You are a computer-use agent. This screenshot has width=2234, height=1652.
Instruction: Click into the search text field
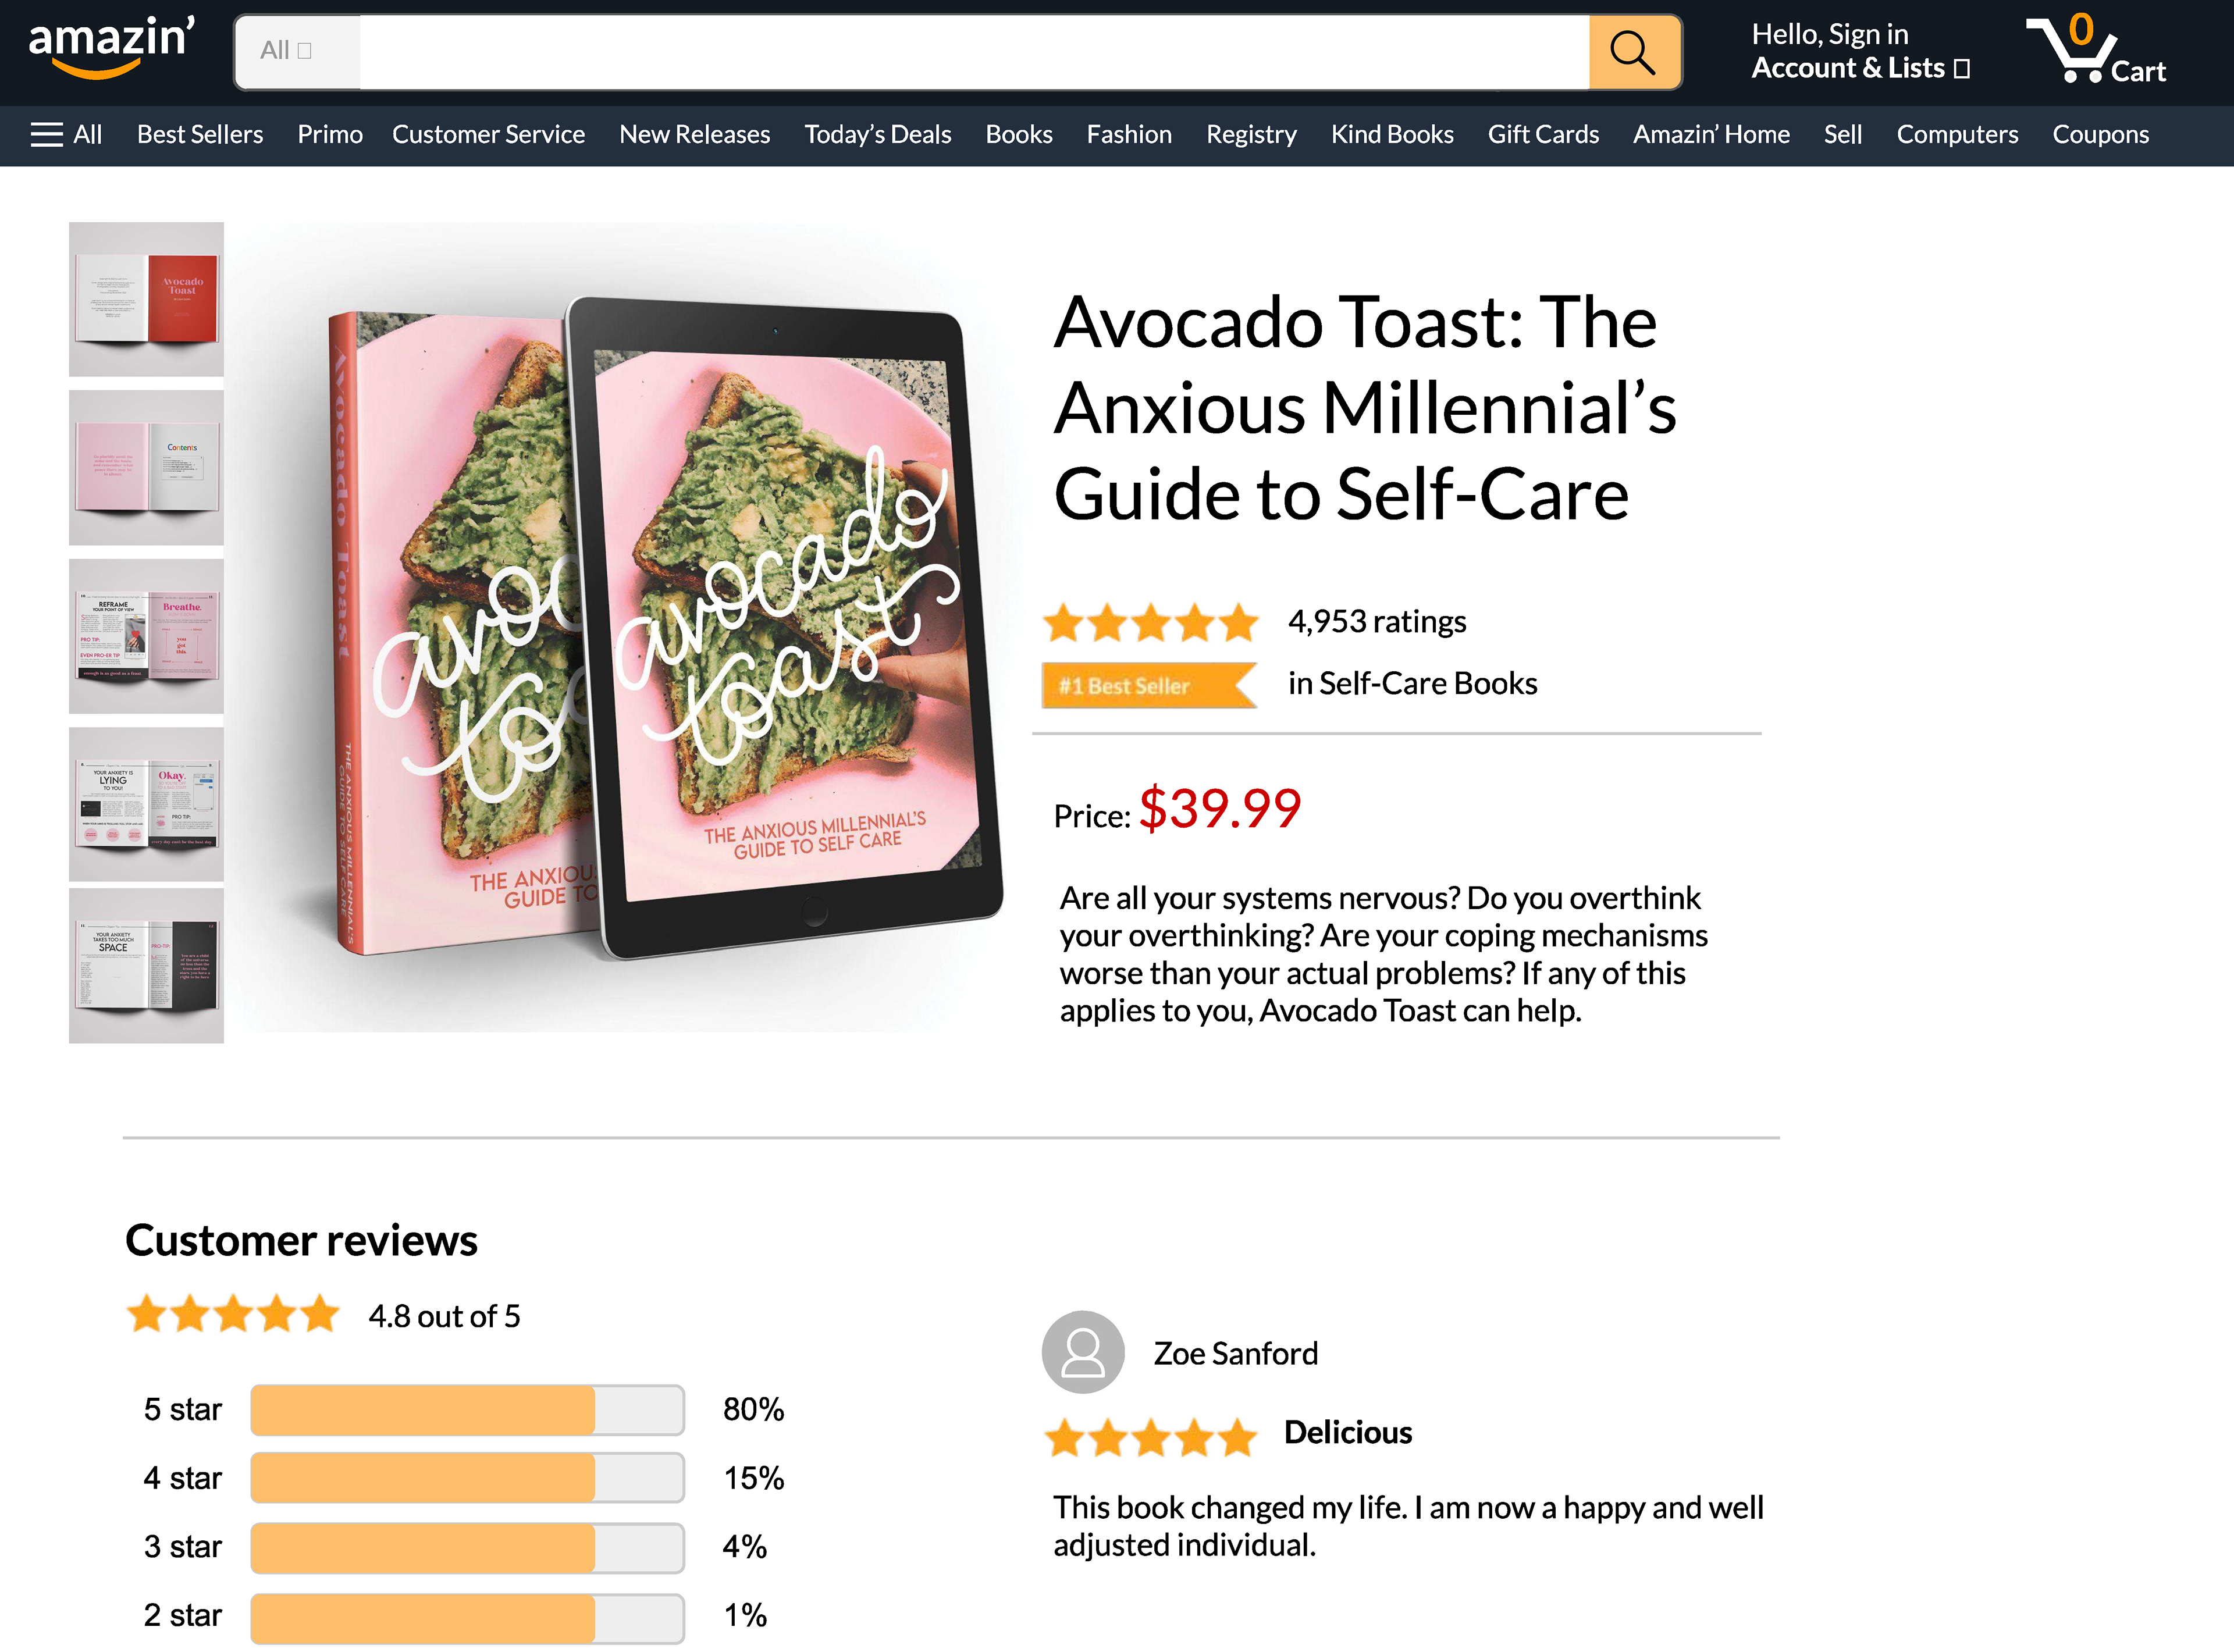pyautogui.click(x=973, y=52)
